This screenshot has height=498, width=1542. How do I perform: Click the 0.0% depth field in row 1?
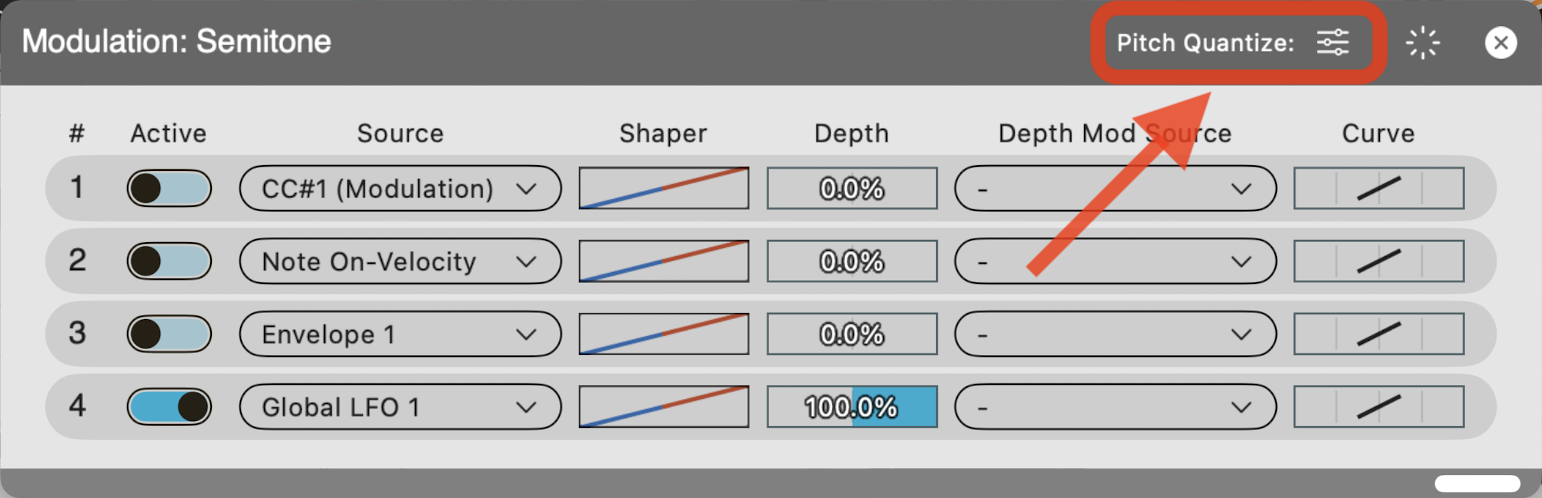852,188
